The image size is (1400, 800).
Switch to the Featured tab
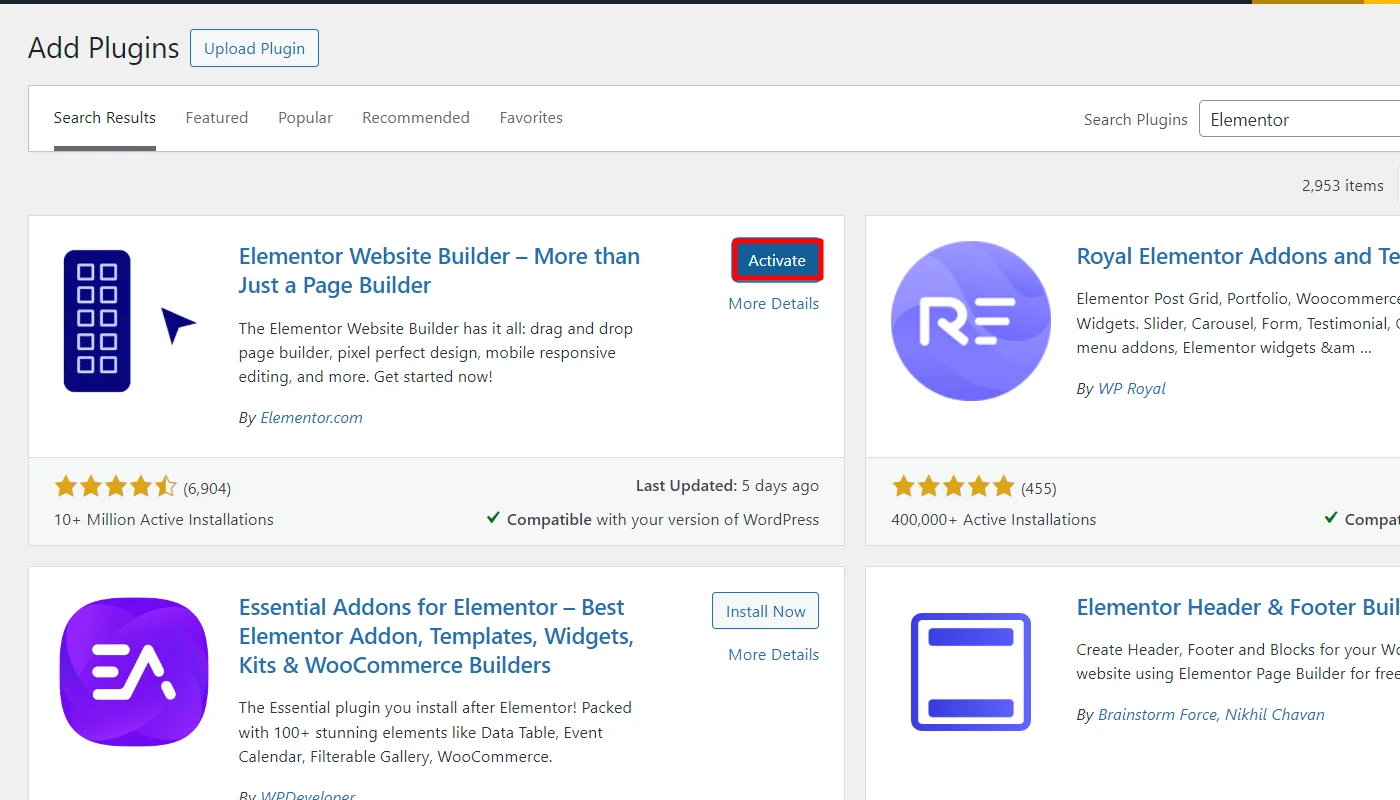[217, 118]
